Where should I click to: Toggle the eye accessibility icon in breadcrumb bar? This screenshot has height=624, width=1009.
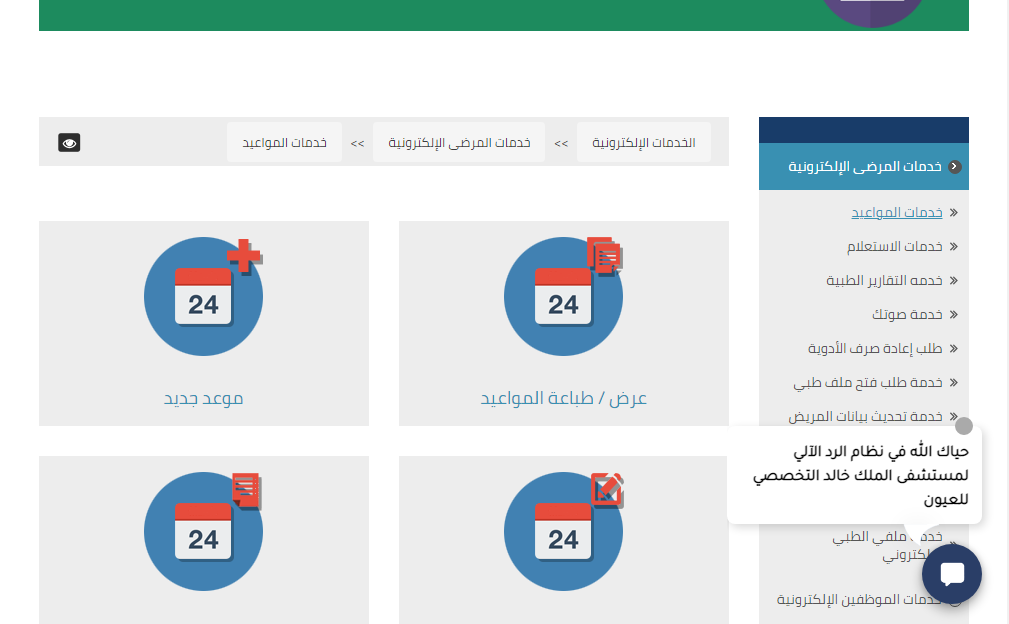69,143
